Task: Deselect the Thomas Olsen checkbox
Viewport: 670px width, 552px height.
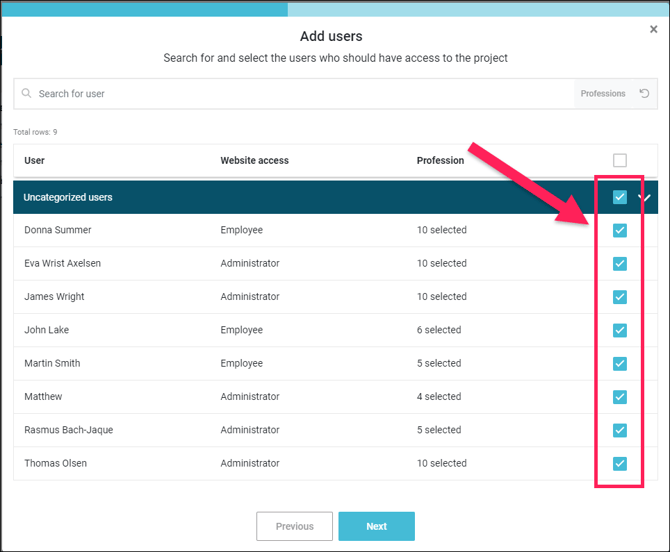Action: (620, 463)
